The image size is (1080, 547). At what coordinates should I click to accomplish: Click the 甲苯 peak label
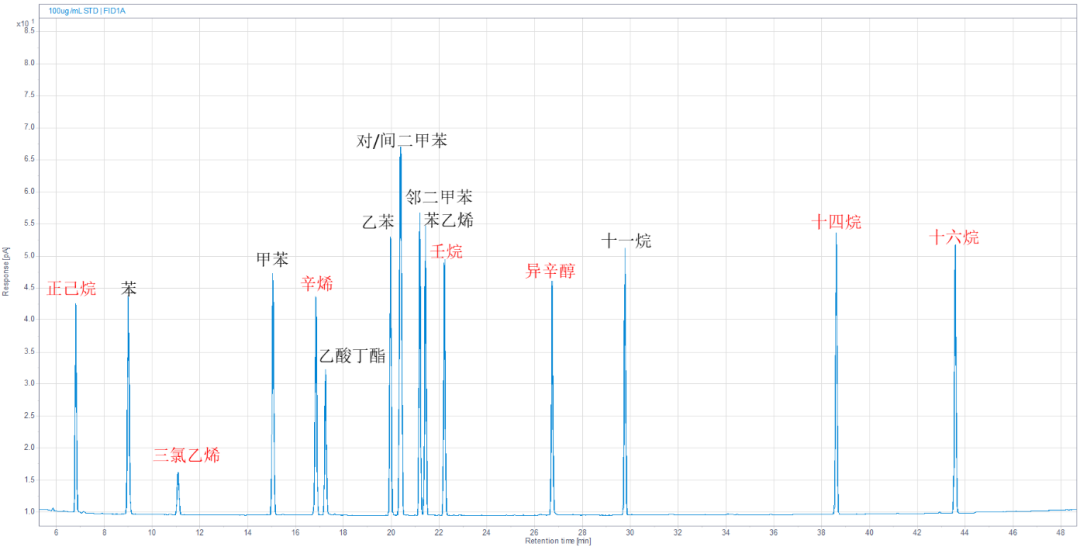click(272, 260)
